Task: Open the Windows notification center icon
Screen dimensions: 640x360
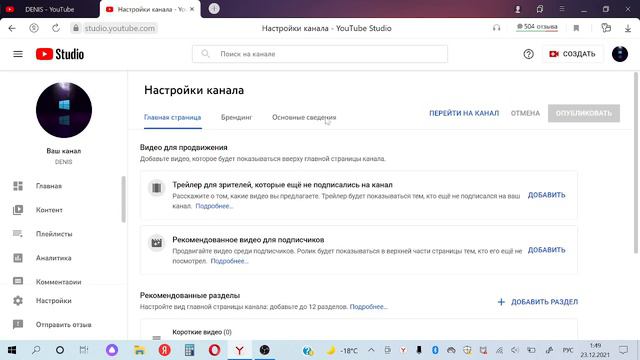Action: tap(623, 350)
